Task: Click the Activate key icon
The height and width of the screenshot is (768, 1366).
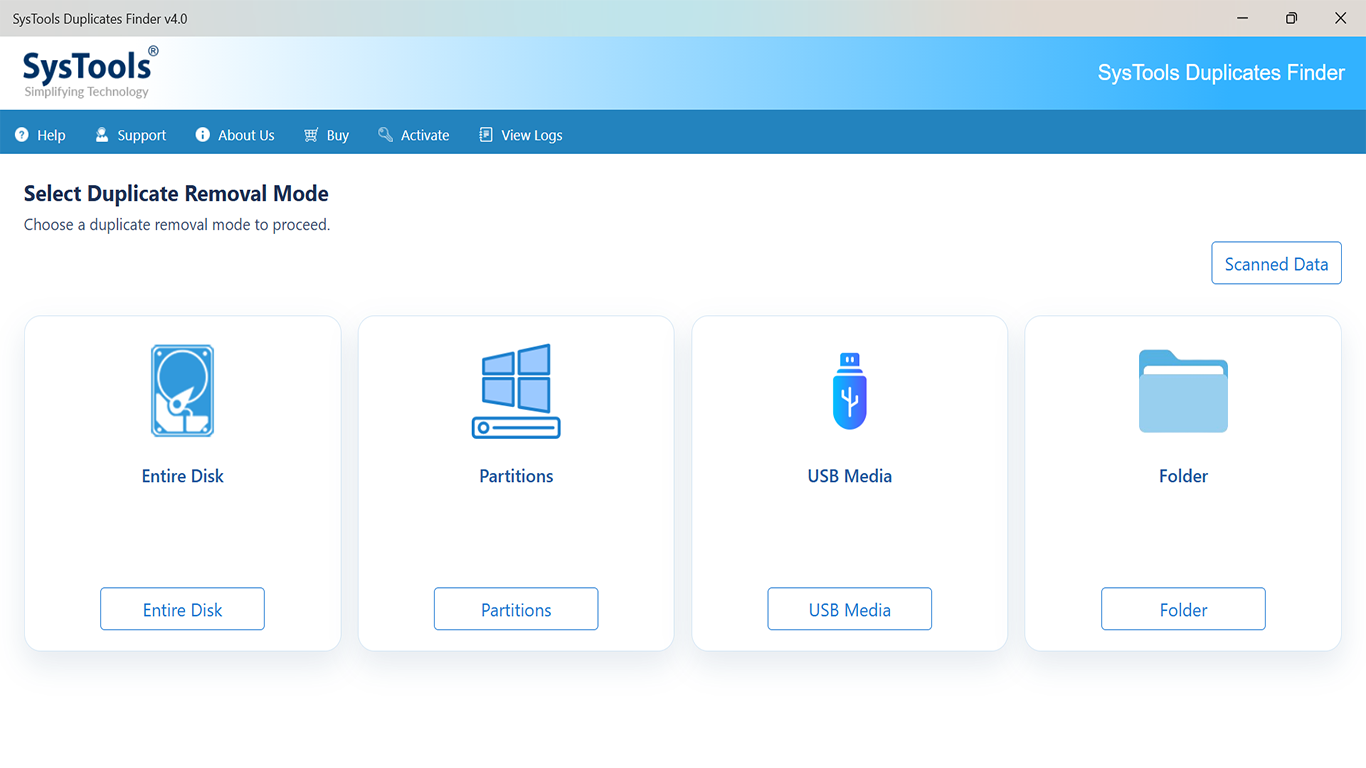Action: point(385,135)
